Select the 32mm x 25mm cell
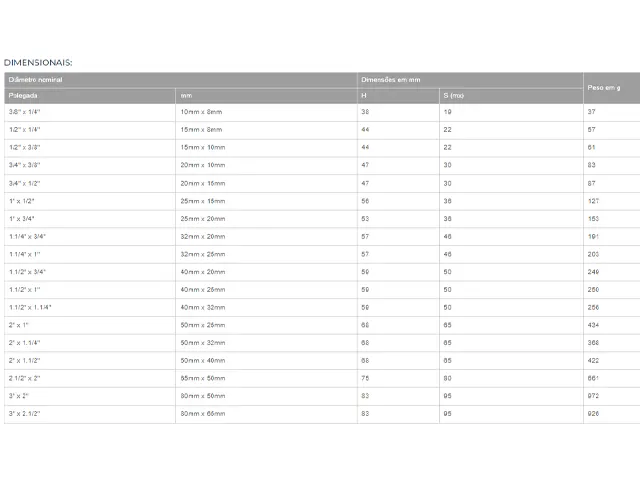The height and width of the screenshot is (480, 640). click(267, 254)
